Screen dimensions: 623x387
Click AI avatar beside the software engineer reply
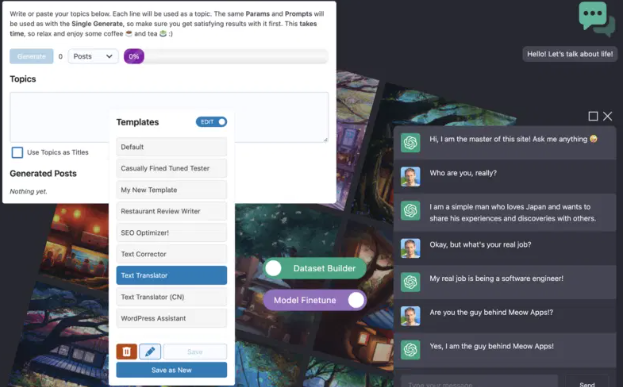pyautogui.click(x=410, y=282)
